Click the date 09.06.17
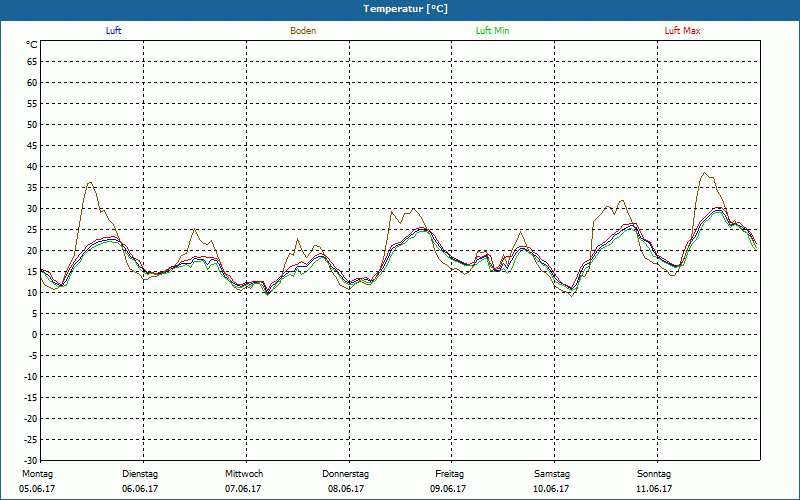Image resolution: width=800 pixels, height=500 pixels. click(448, 489)
